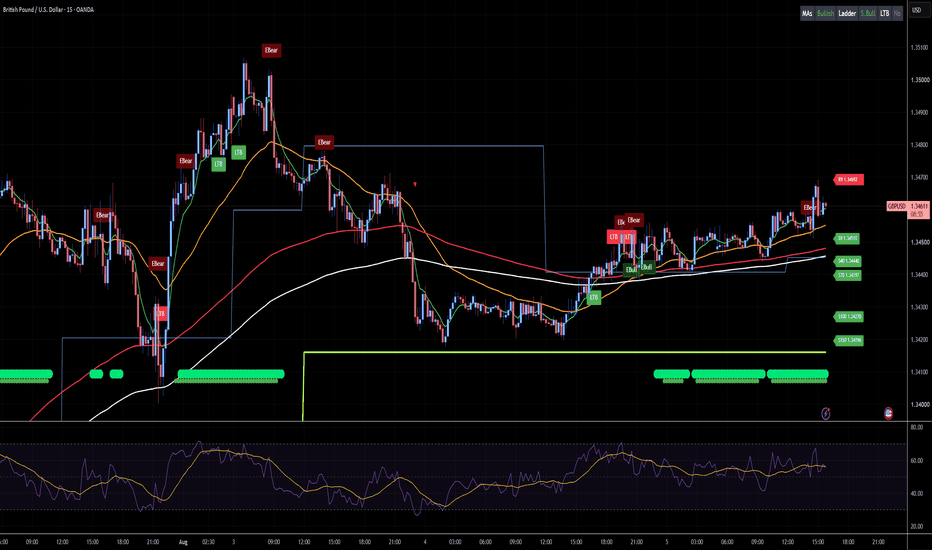The image size is (932, 550).
Task: Click the 60.00 level on the RSI axis
Action: tap(917, 460)
